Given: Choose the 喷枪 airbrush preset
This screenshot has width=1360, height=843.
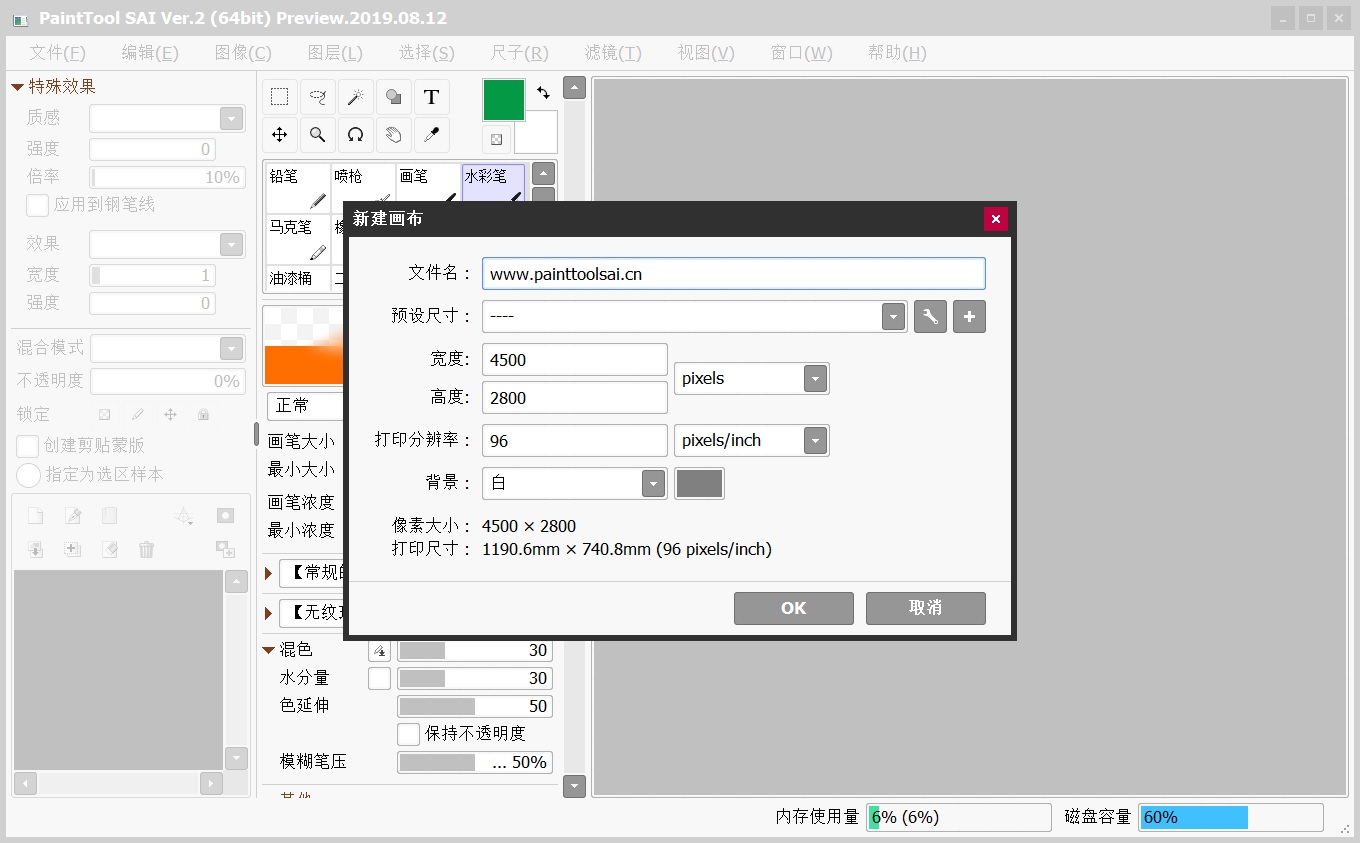Looking at the screenshot, I should [x=363, y=184].
